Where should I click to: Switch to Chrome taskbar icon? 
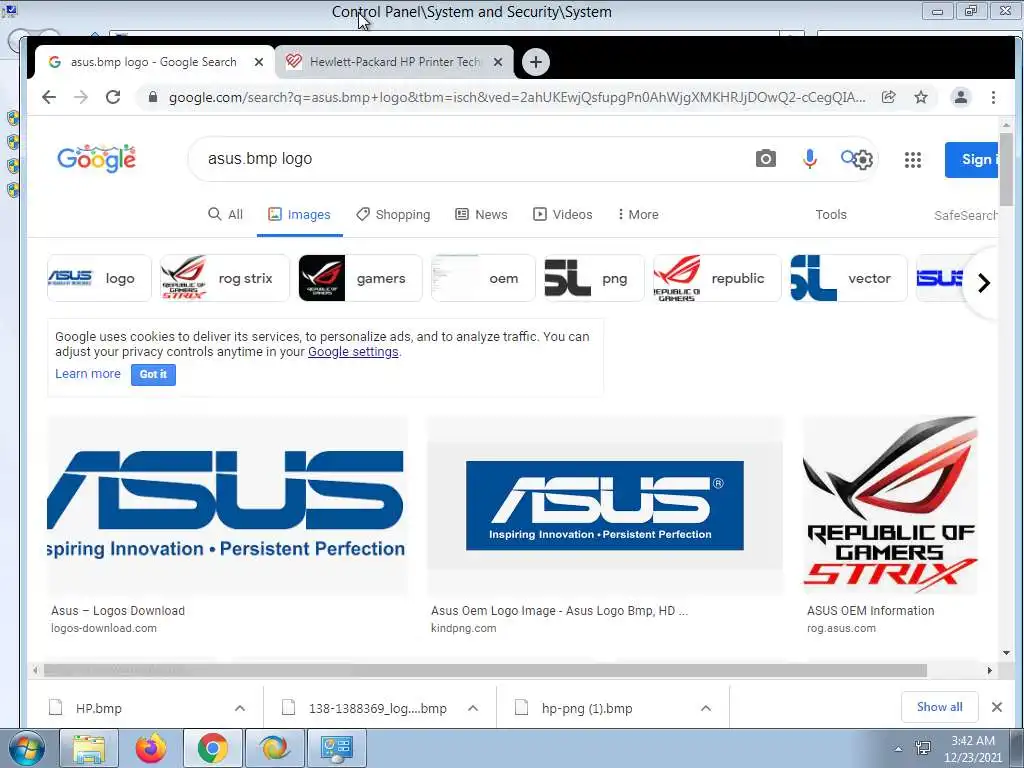[212, 748]
